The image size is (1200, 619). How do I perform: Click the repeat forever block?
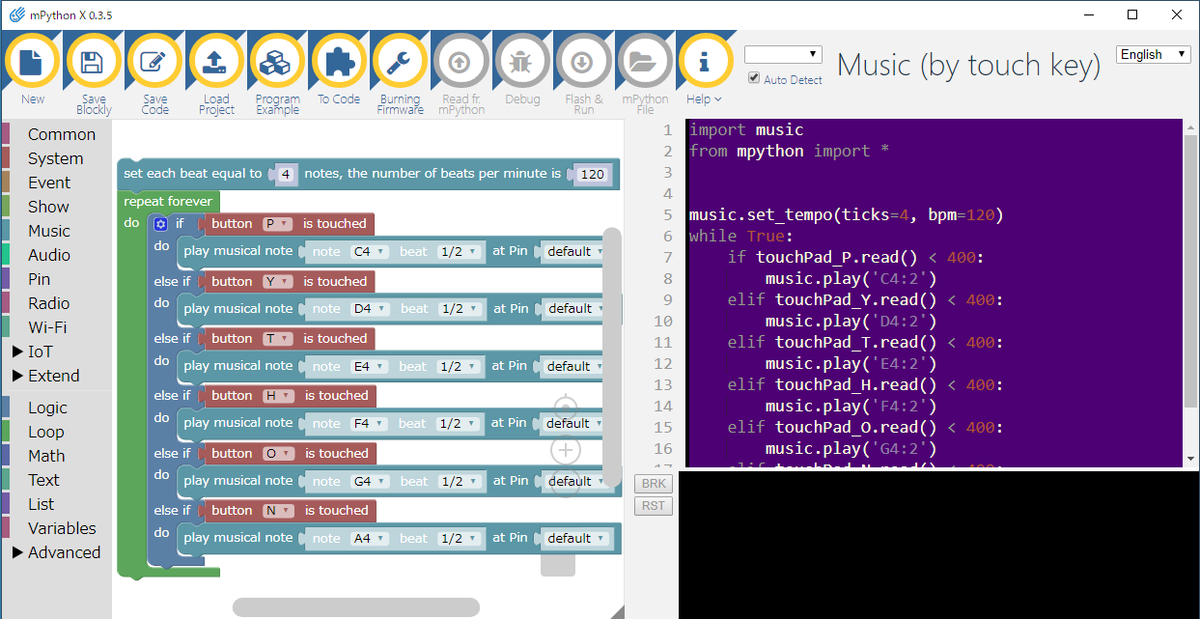(167, 201)
